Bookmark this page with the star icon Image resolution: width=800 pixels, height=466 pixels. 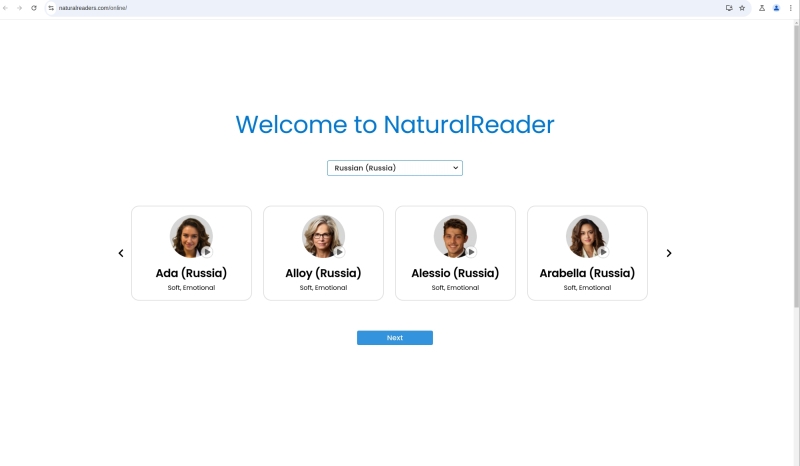click(742, 7)
